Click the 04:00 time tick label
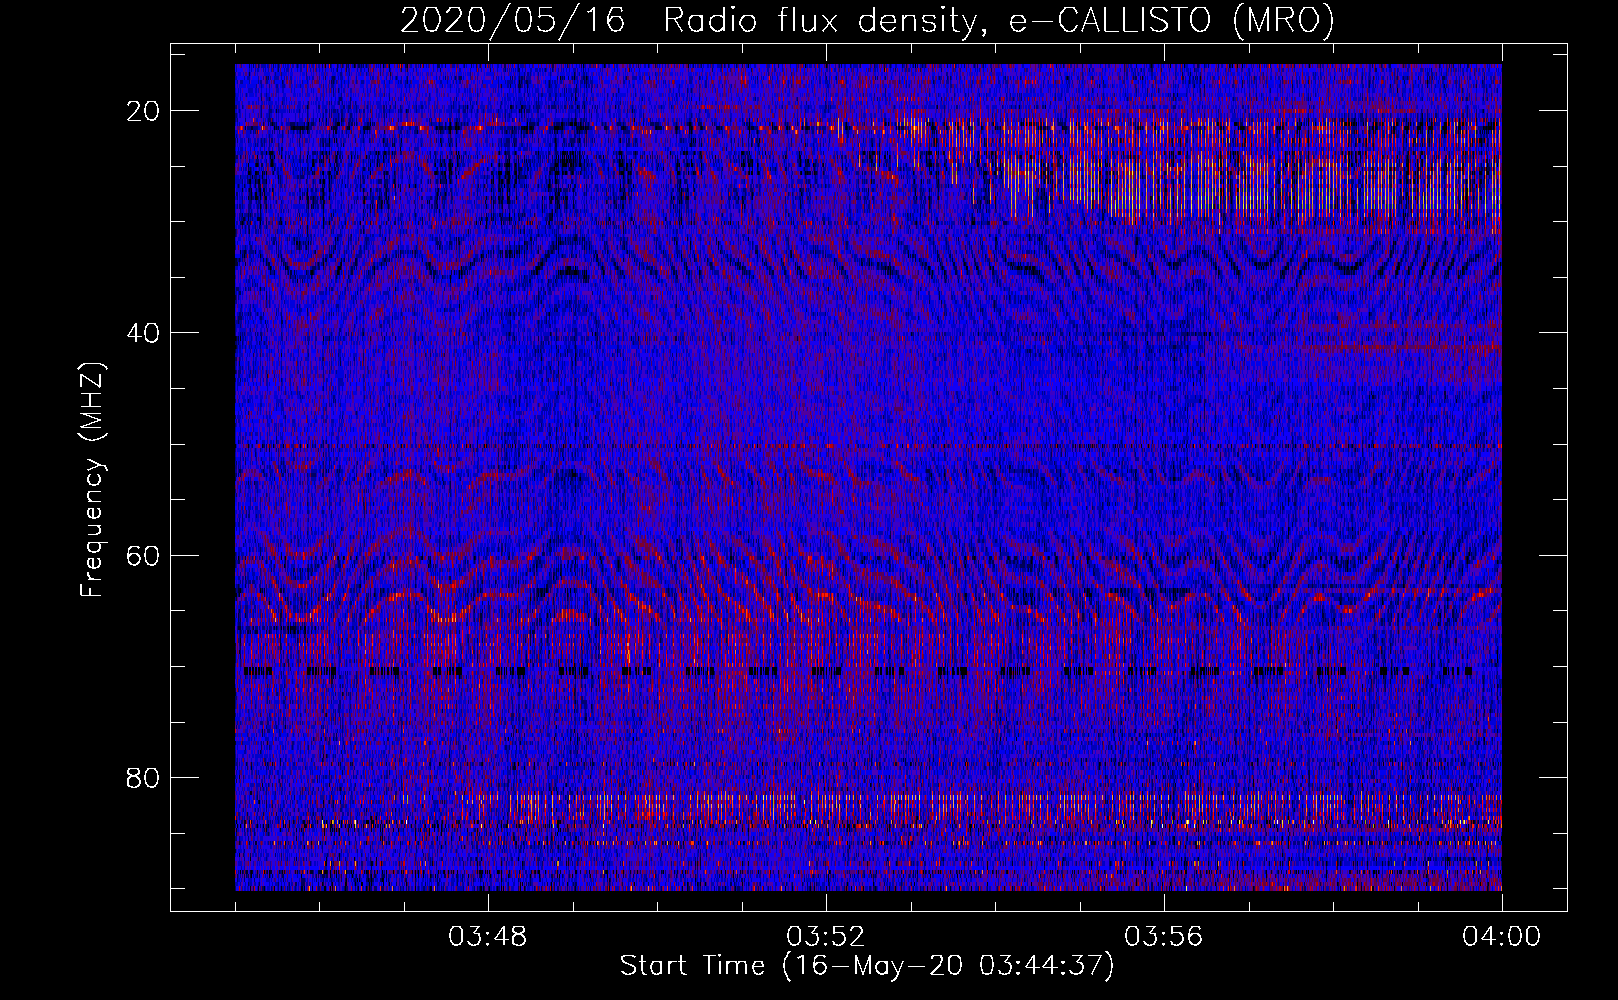The image size is (1618, 1000). point(1502,937)
